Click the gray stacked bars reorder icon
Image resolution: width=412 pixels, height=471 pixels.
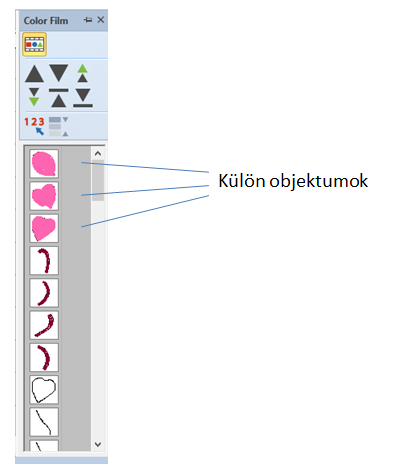click(x=59, y=126)
